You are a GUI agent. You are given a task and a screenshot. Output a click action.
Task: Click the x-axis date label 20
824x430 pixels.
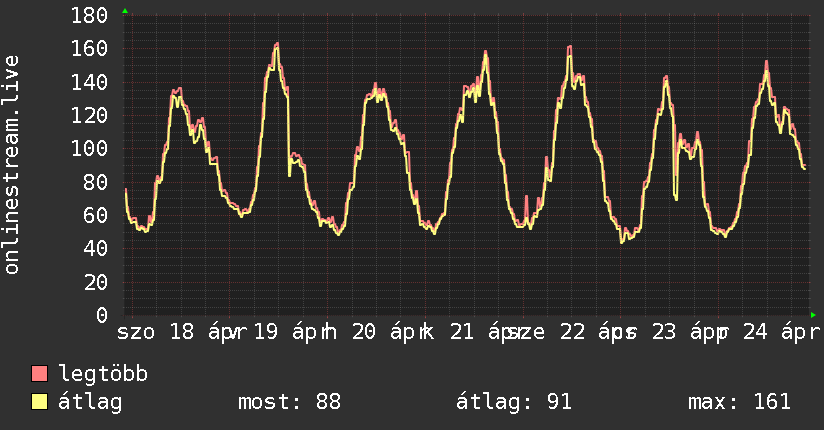click(x=364, y=332)
